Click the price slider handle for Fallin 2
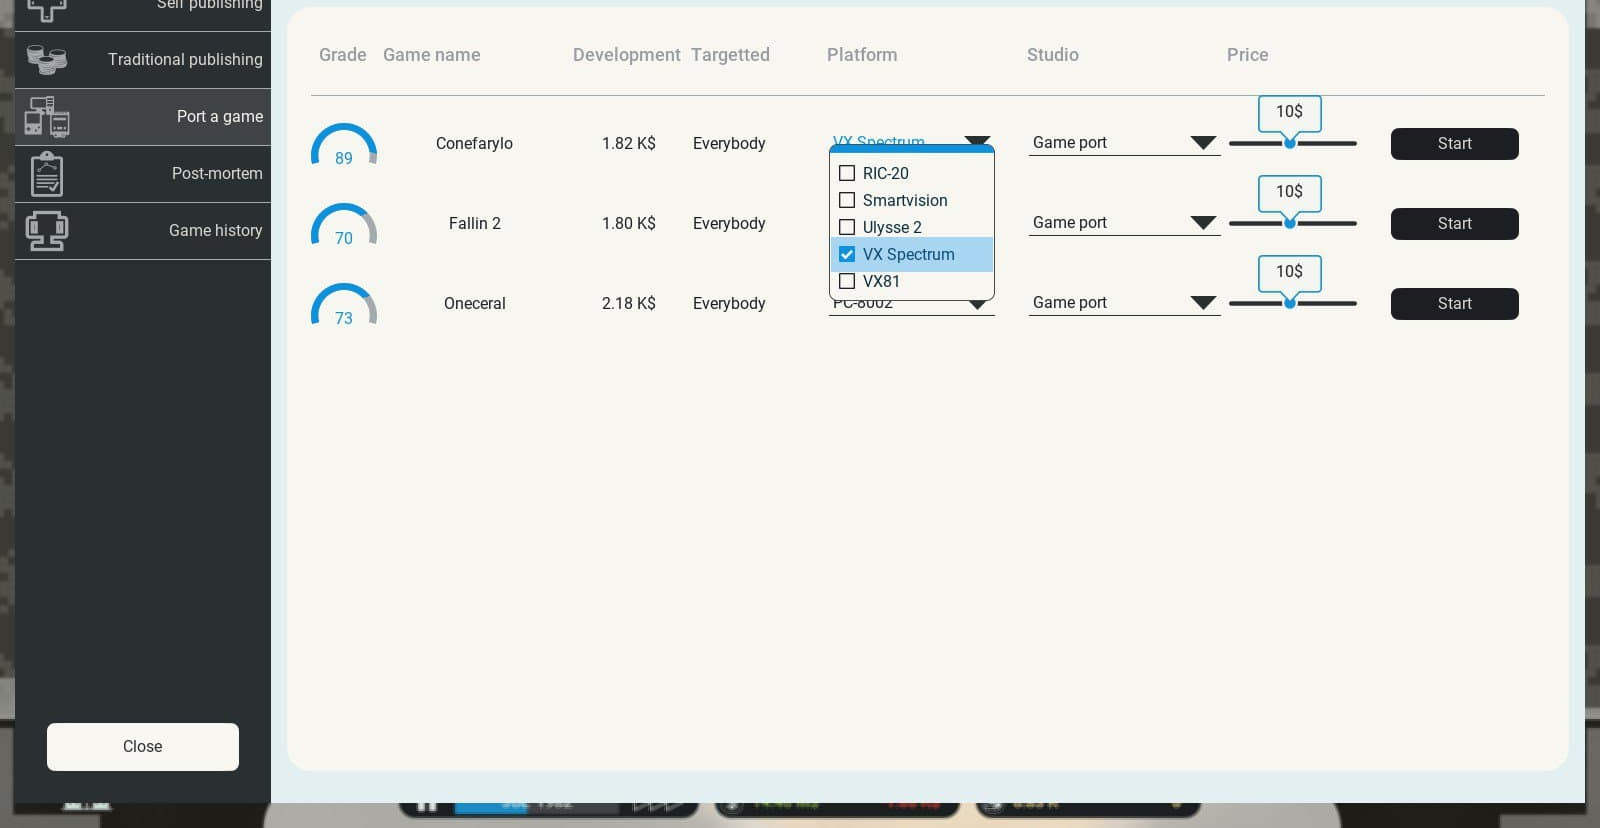The image size is (1600, 828). [x=1290, y=223]
